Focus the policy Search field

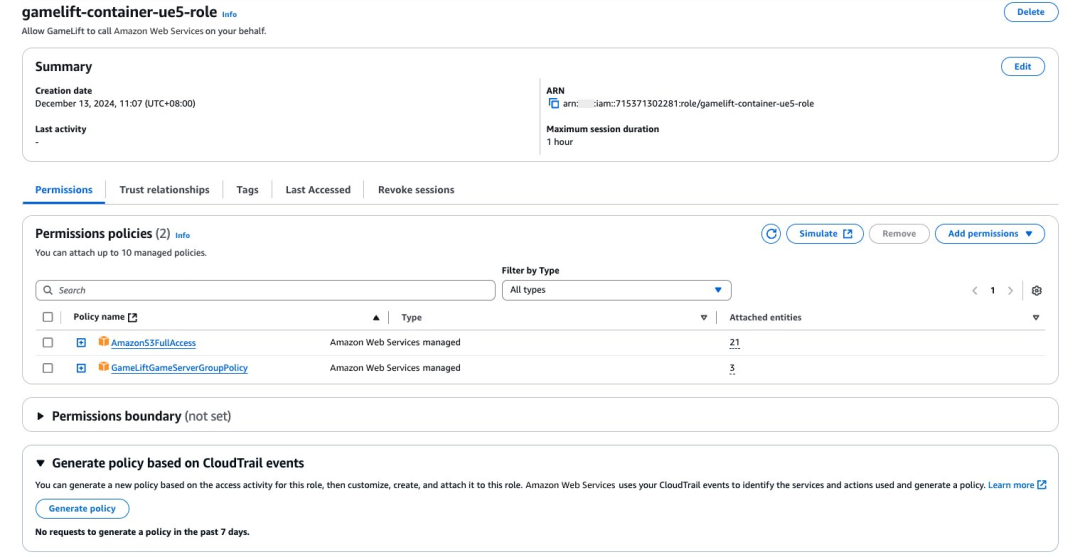(265, 291)
